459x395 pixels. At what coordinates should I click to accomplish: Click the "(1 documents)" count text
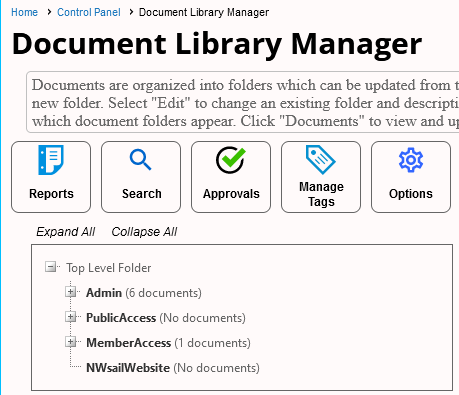coord(212,343)
